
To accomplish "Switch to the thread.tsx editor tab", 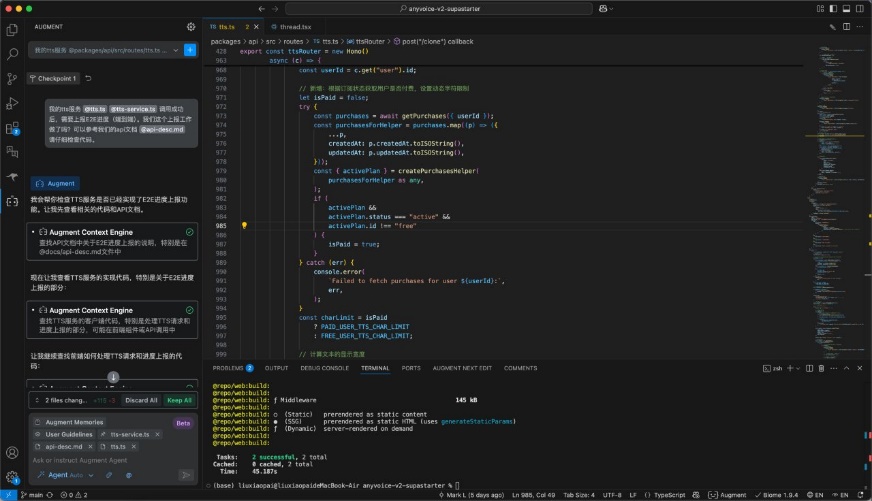I will click(x=295, y=27).
